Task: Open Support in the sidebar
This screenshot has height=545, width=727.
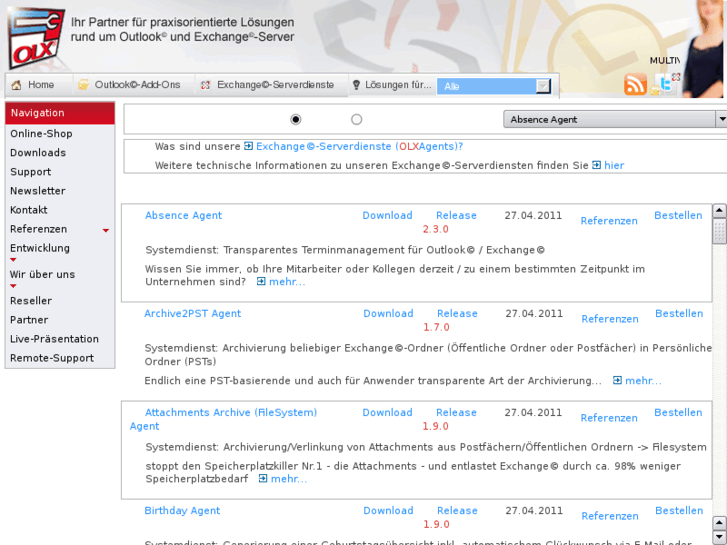Action: click(x=31, y=172)
